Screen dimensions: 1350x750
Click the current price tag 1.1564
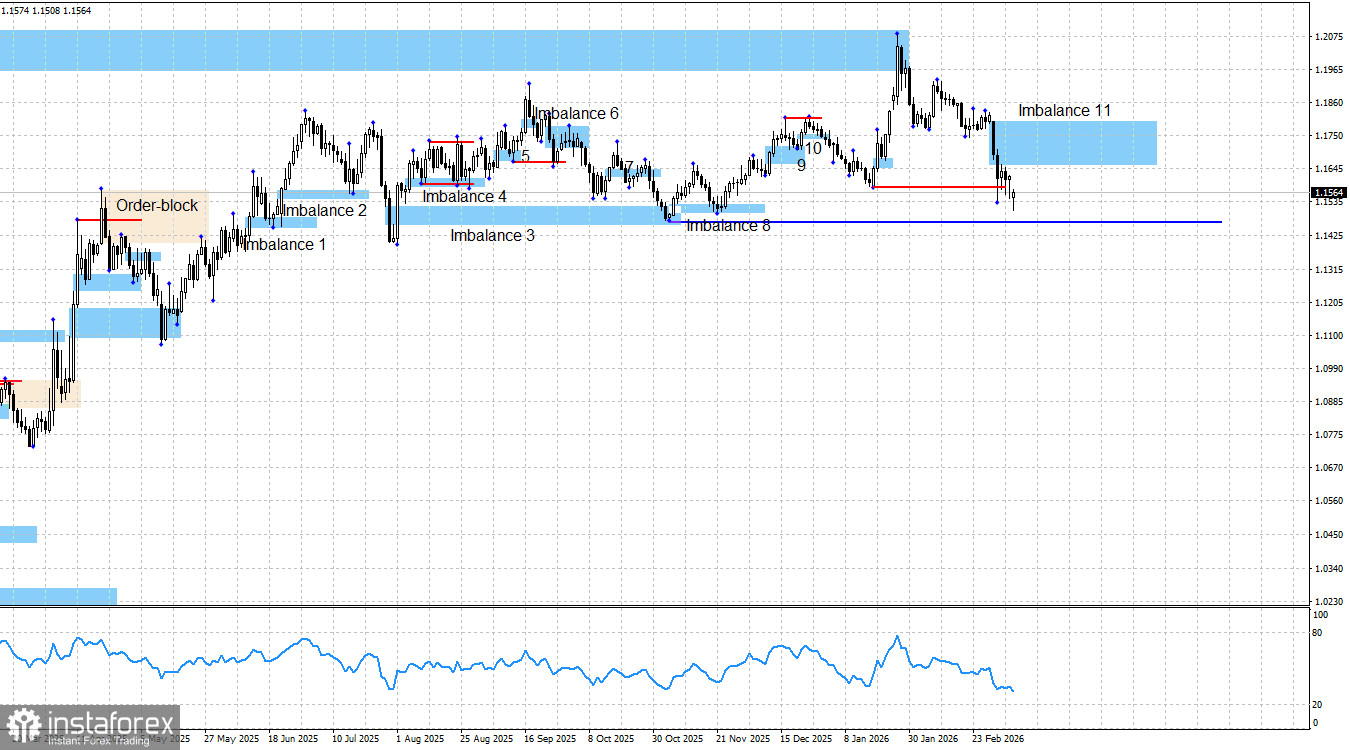1328,193
